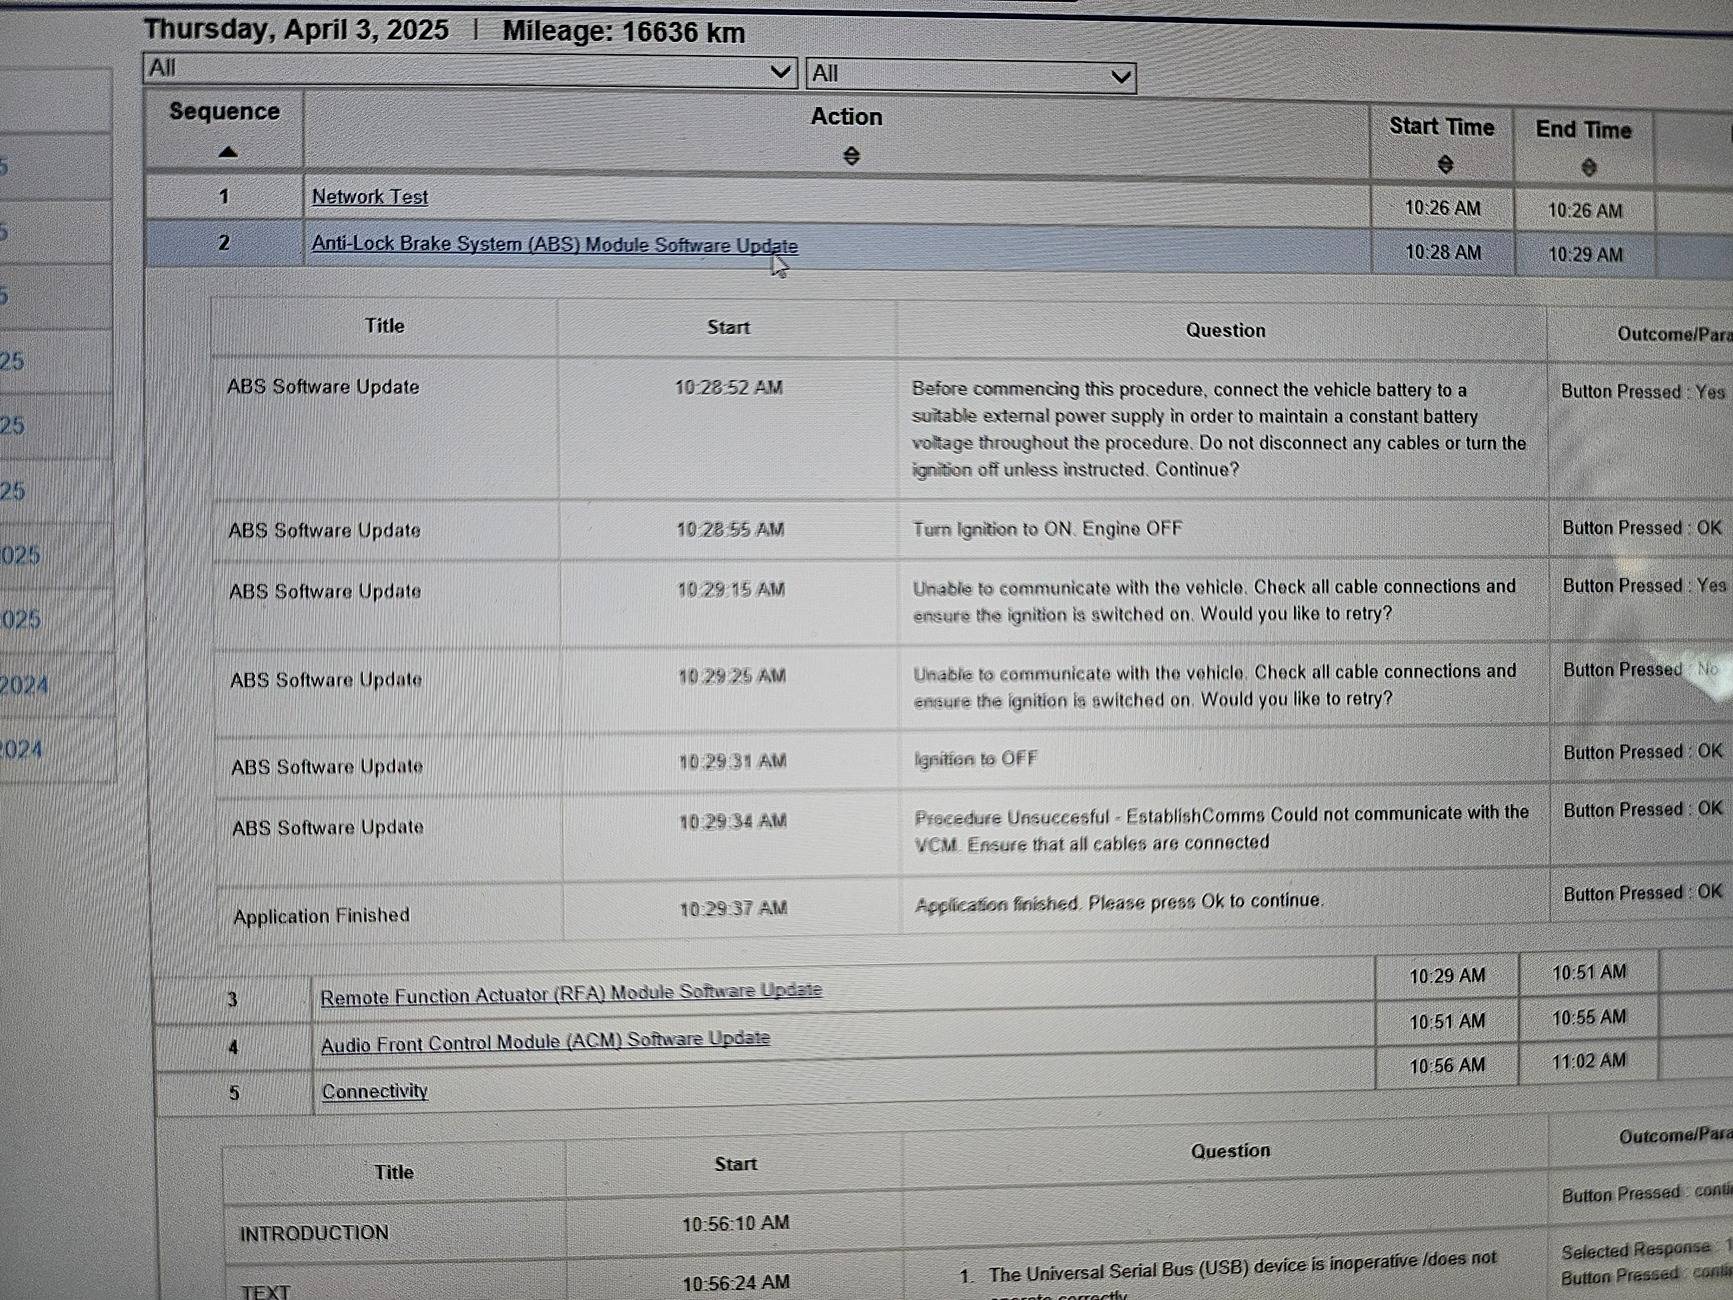Click the Sequence column ascending sort arrow

coord(227,152)
